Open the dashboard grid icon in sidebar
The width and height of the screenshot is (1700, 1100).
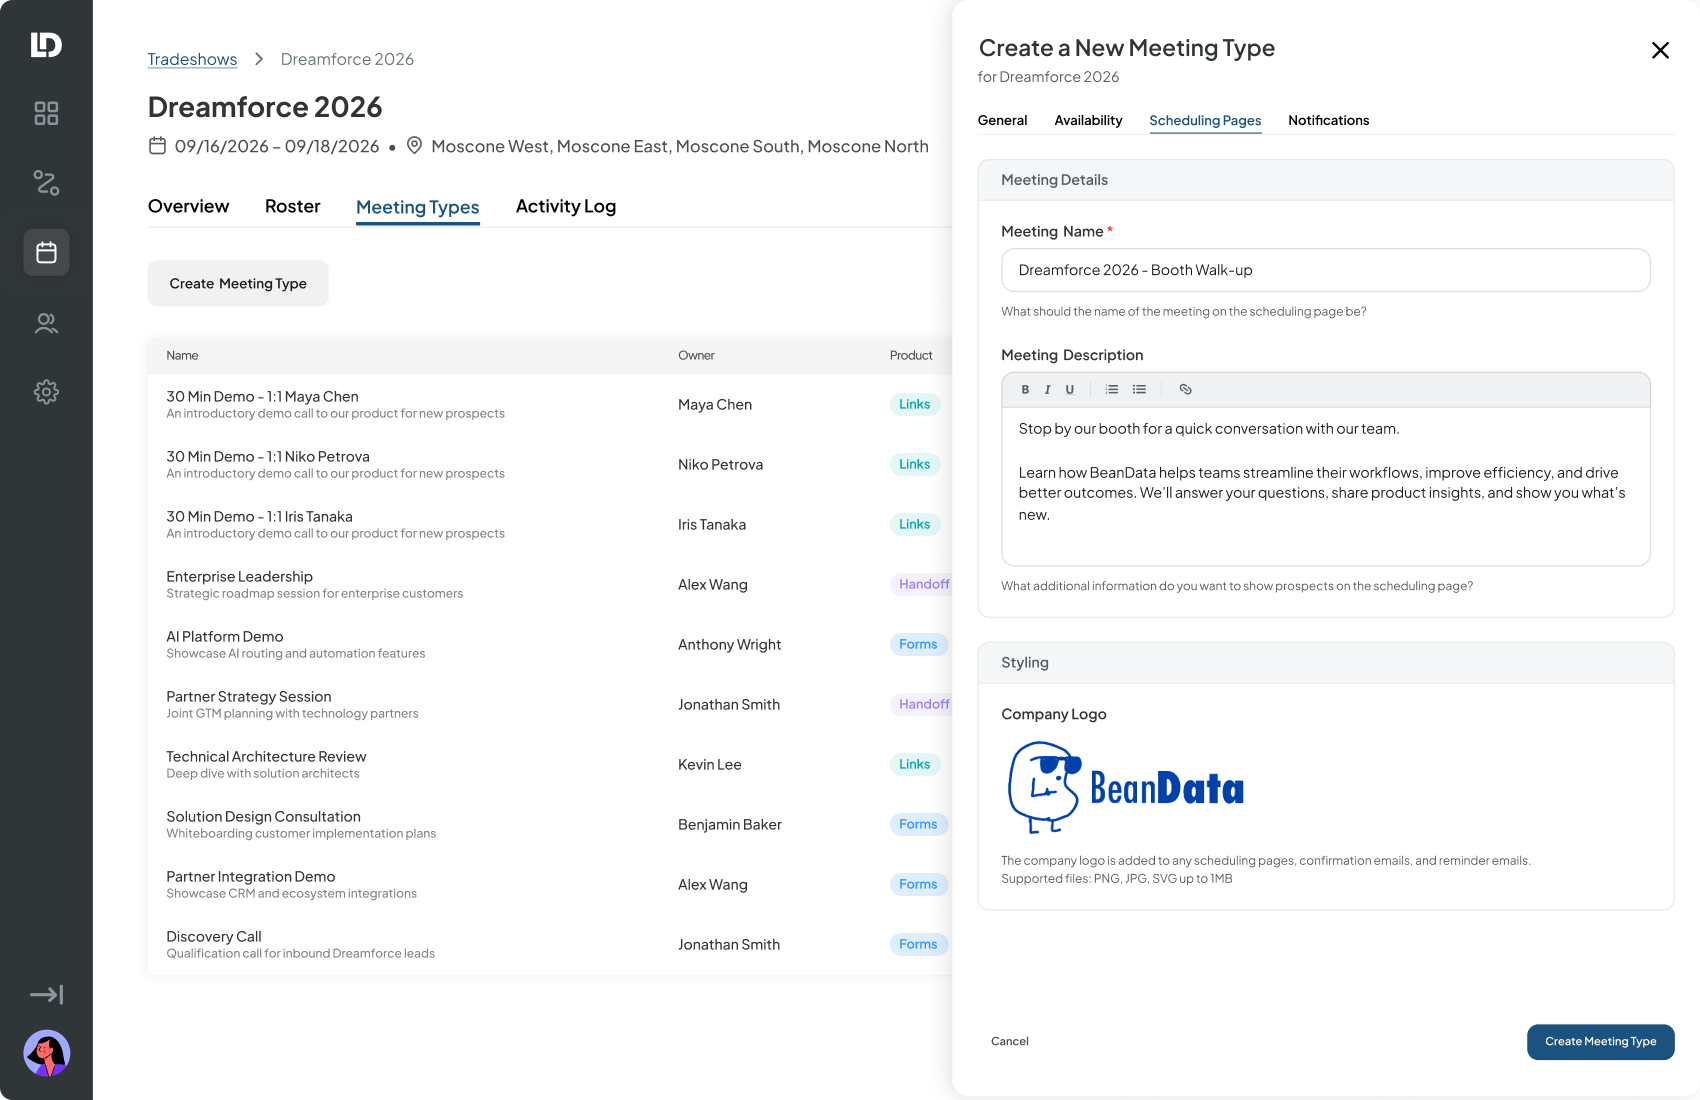(46, 113)
